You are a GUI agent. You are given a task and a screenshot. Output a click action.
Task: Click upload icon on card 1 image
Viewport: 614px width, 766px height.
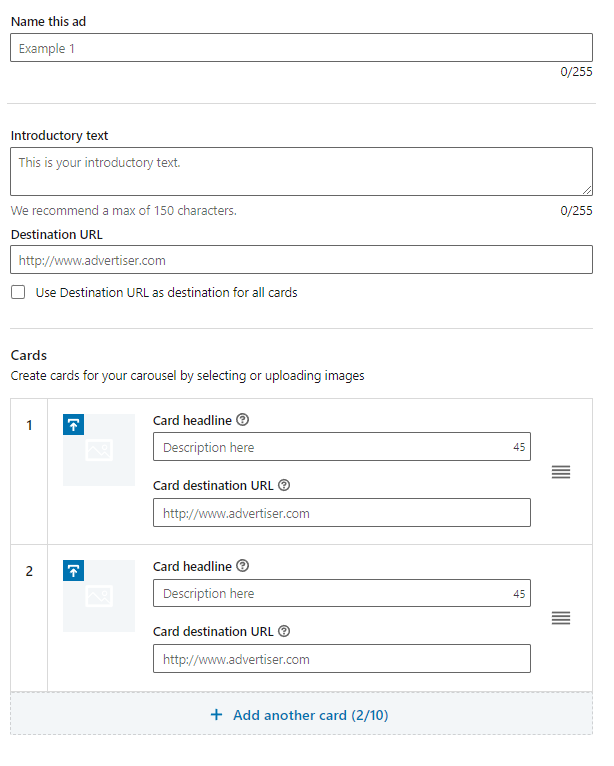point(74,425)
